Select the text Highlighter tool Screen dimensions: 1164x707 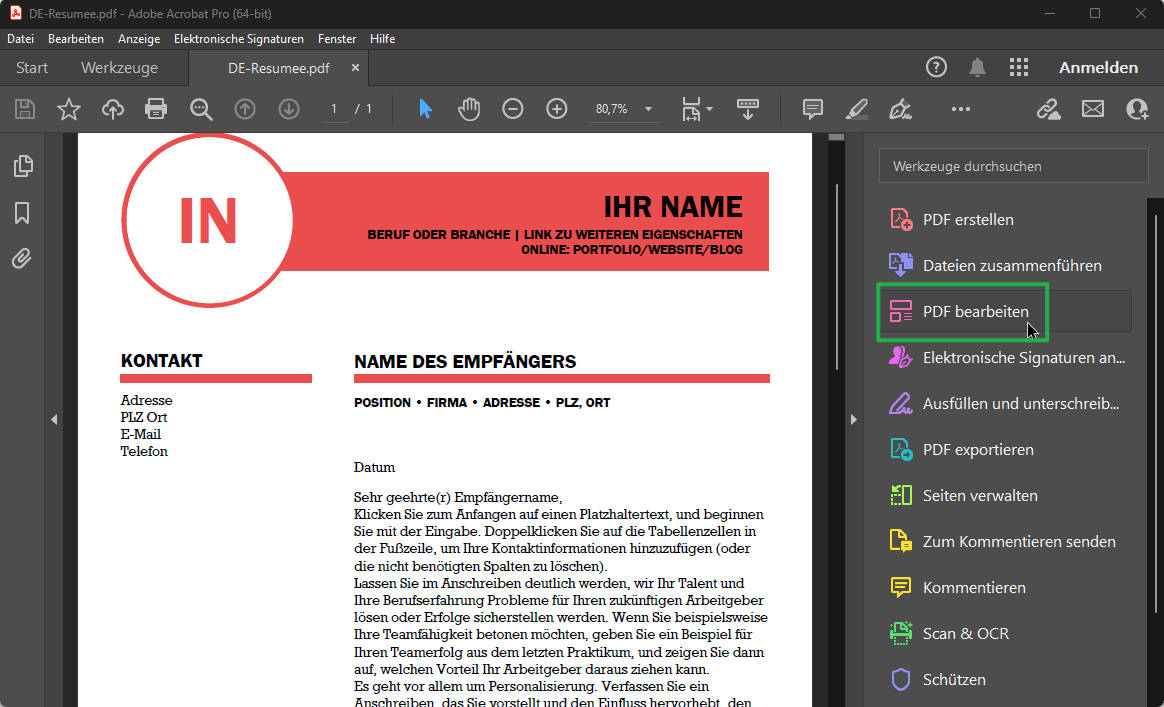click(x=856, y=109)
